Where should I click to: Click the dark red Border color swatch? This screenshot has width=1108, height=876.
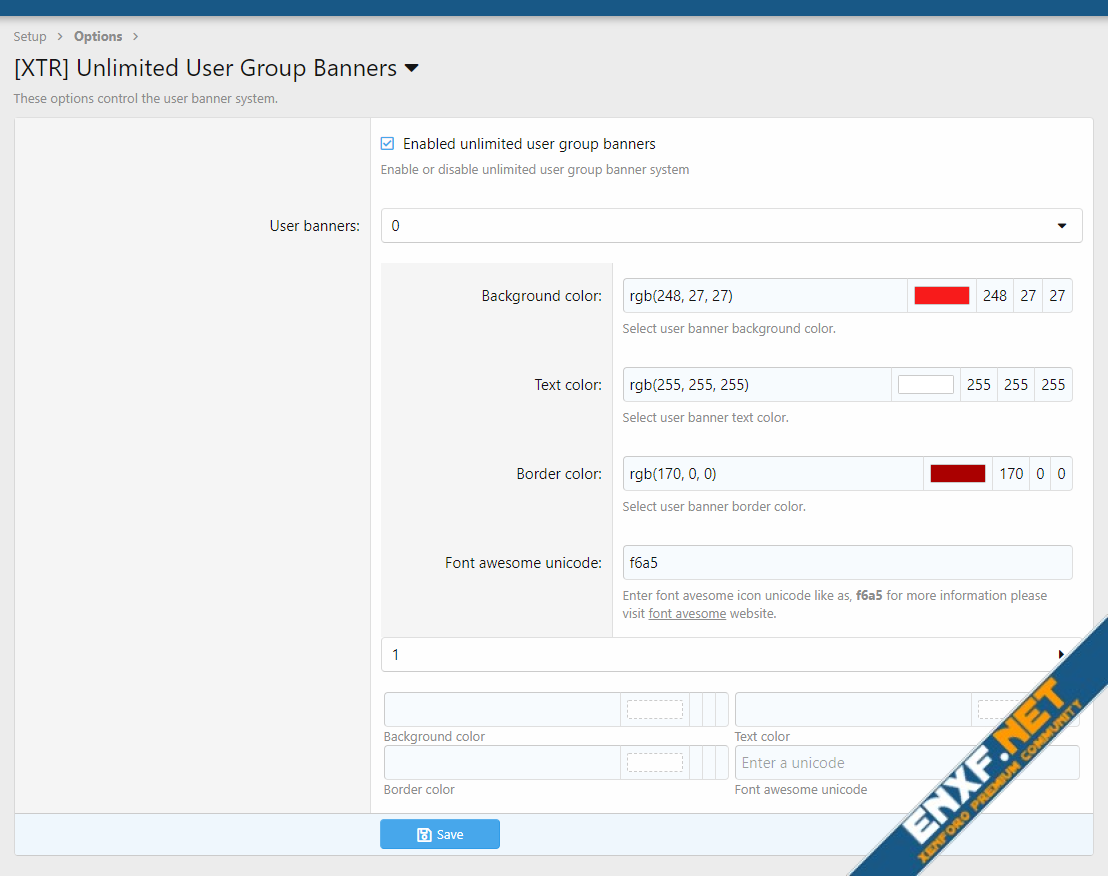(x=957, y=474)
